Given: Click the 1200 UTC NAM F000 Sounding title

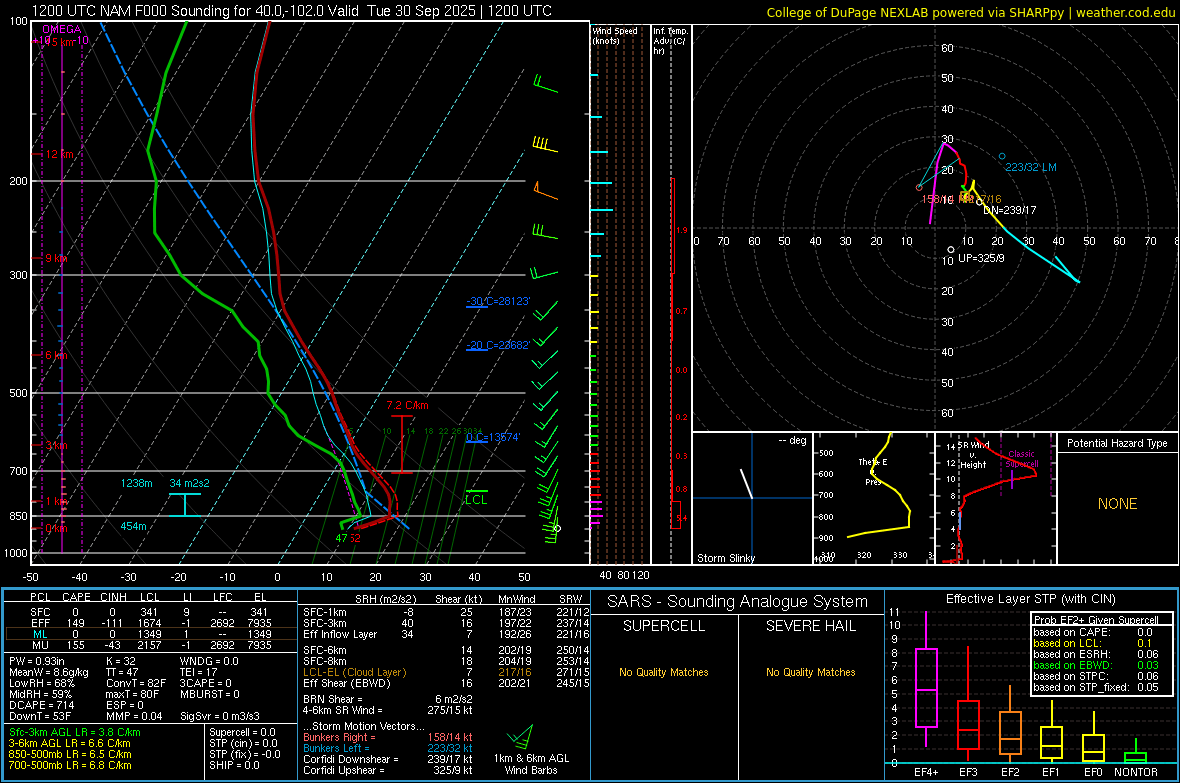Looking at the screenshot, I should pos(291,11).
